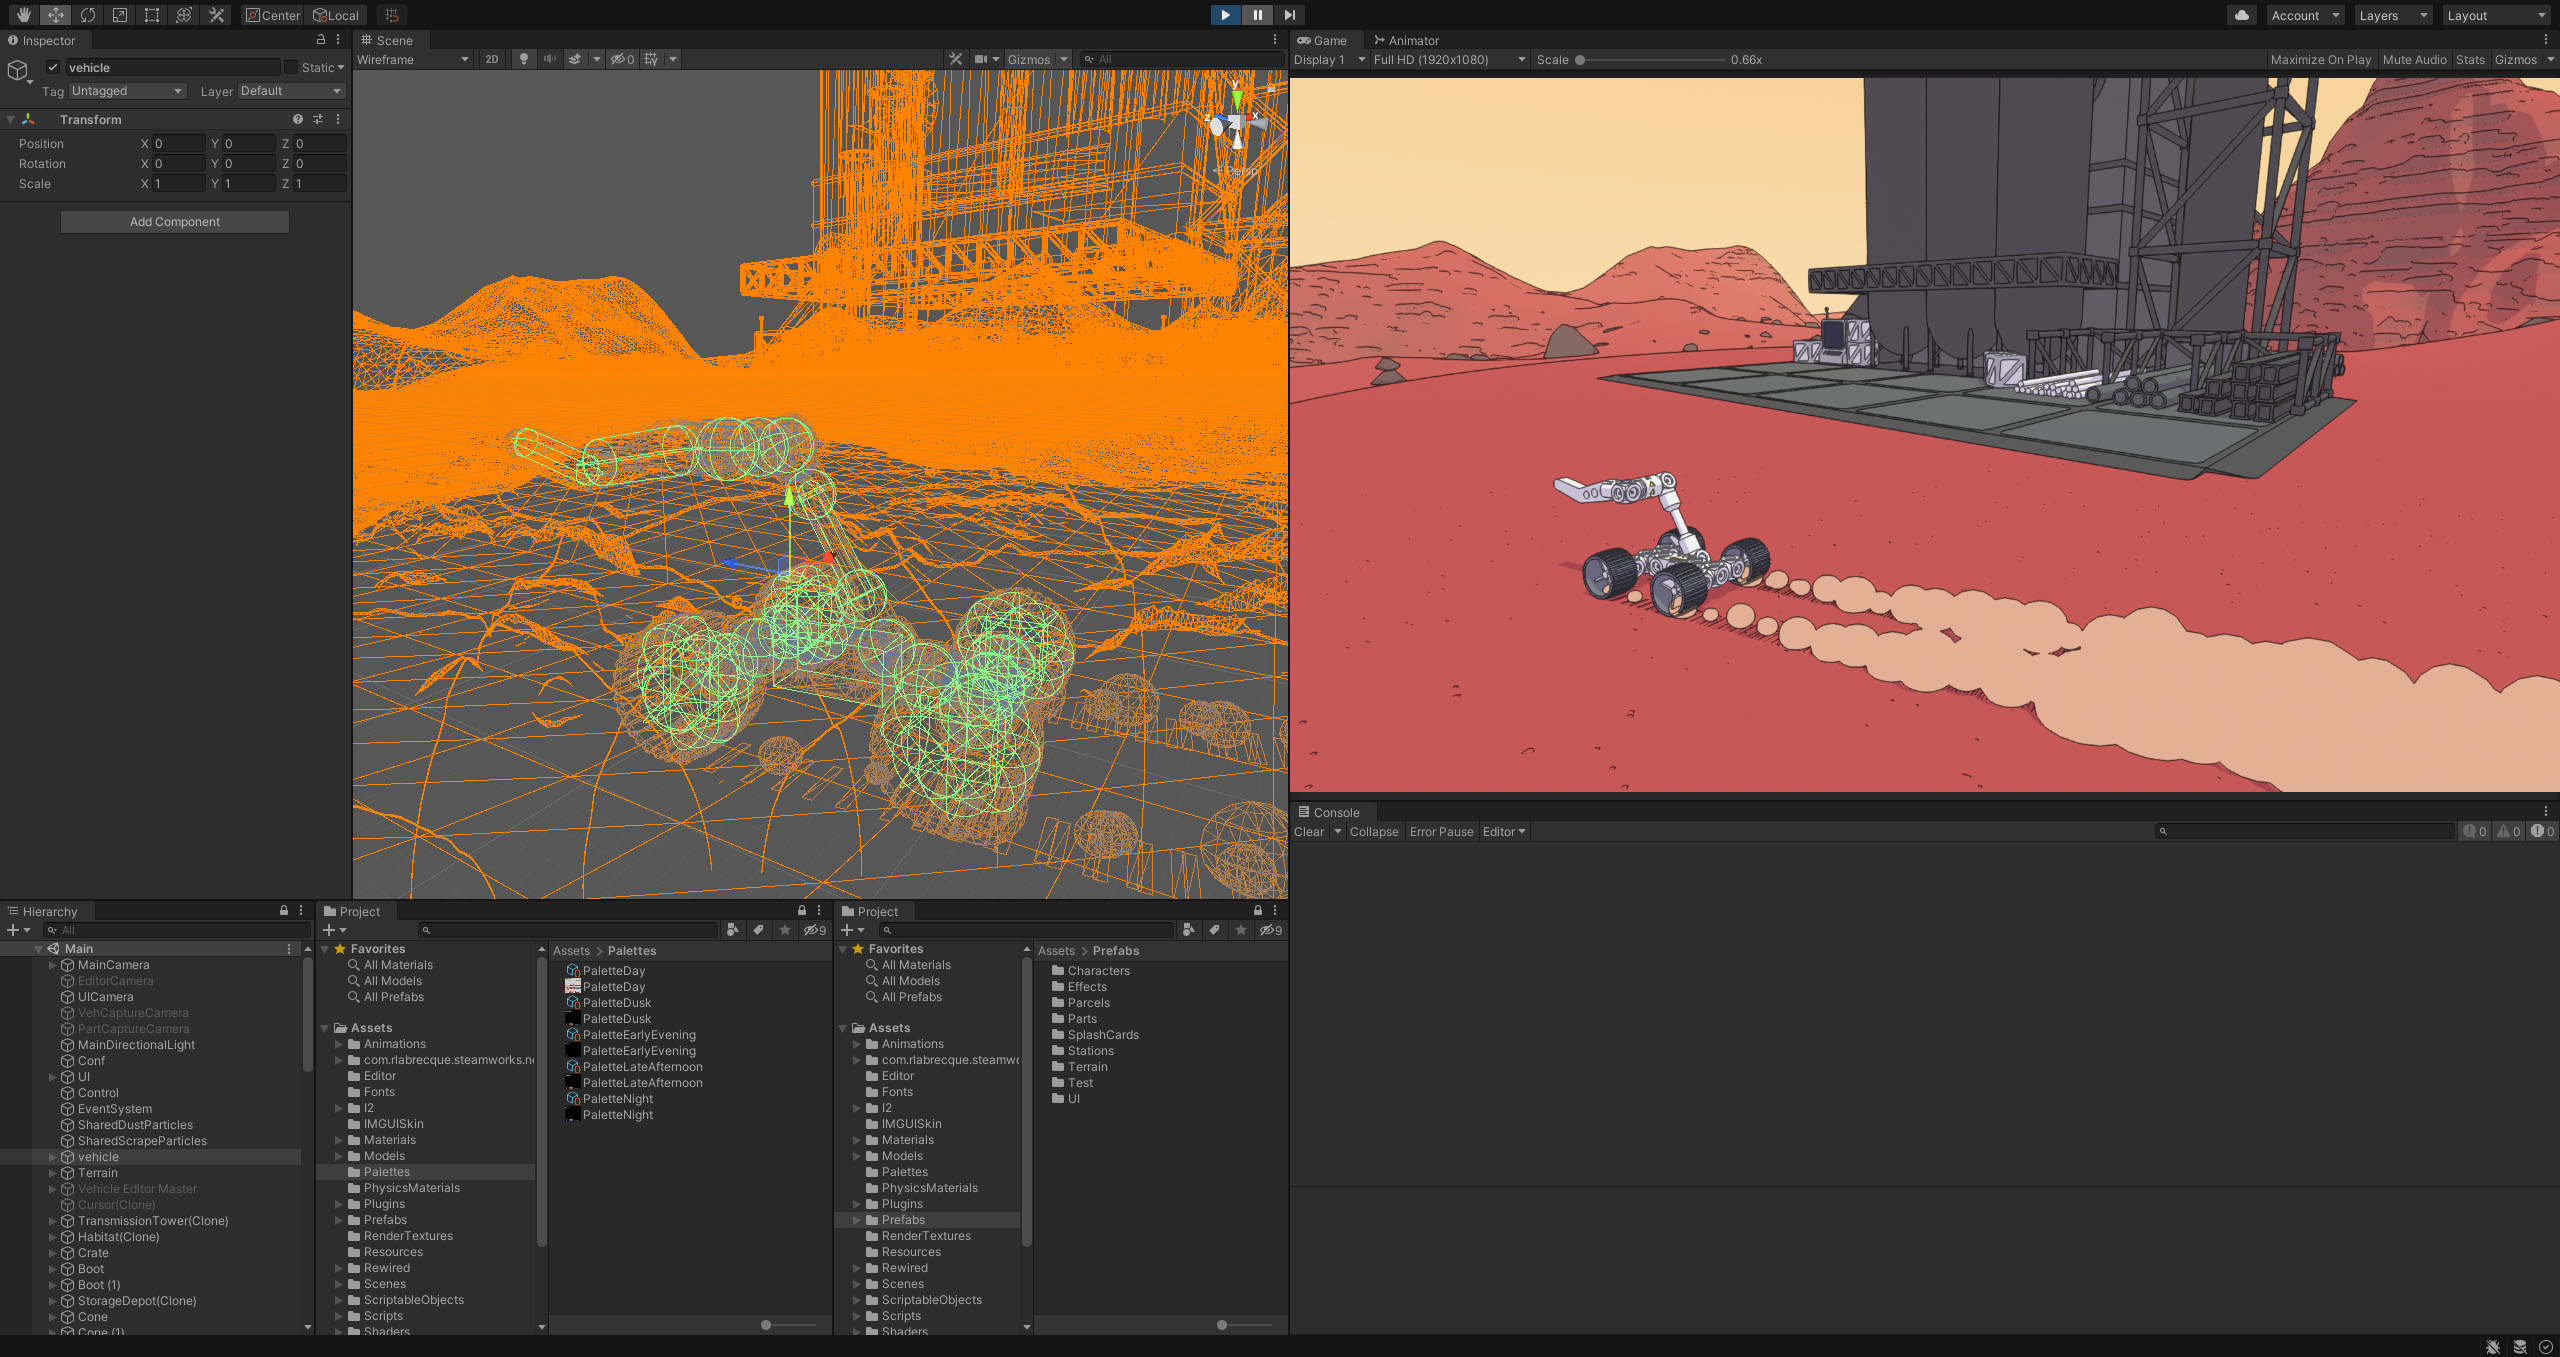Open the Tag Untagged dropdown
This screenshot has width=2560, height=1357.
(x=127, y=91)
